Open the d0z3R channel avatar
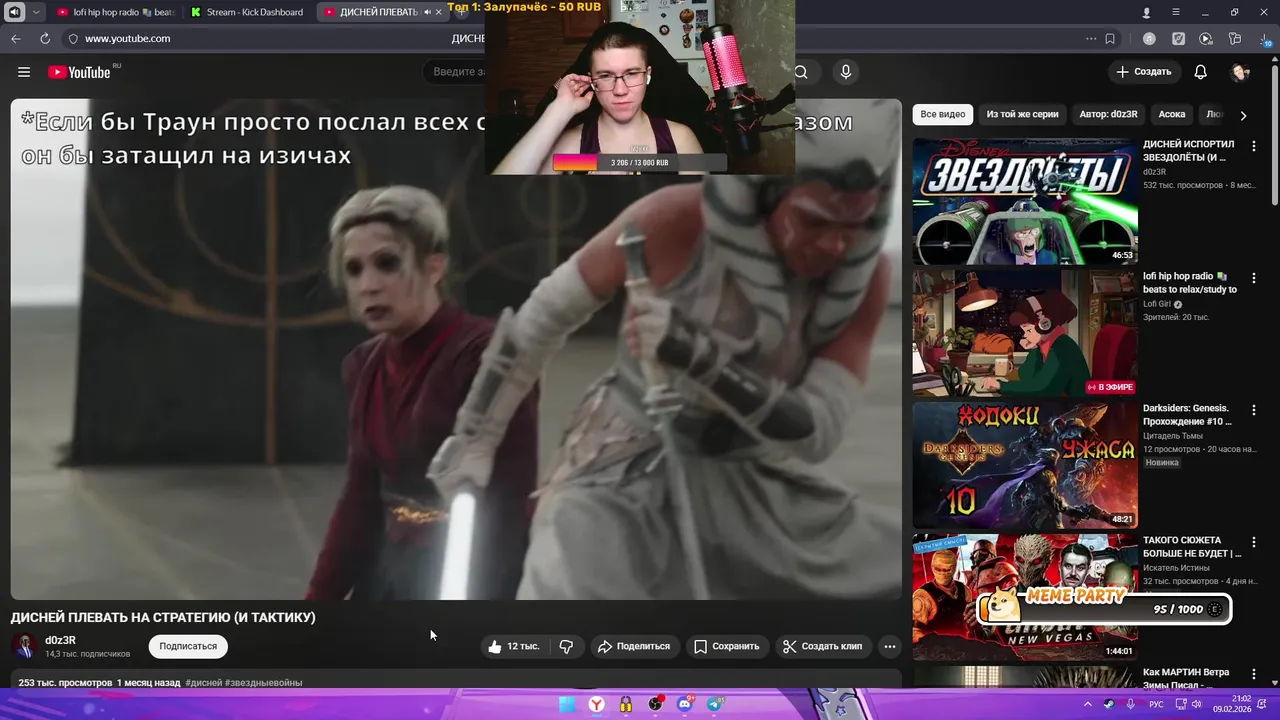The width and height of the screenshot is (1280, 720). 25,646
